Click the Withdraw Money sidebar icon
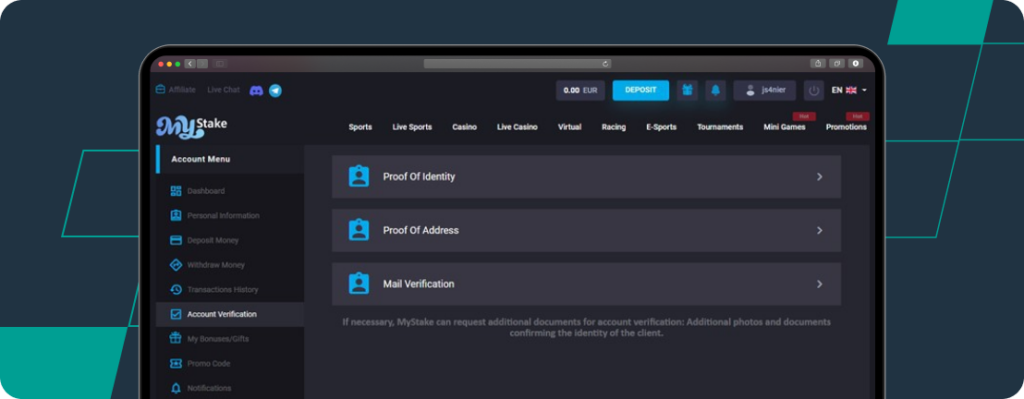The width and height of the screenshot is (1024, 399). coord(176,265)
